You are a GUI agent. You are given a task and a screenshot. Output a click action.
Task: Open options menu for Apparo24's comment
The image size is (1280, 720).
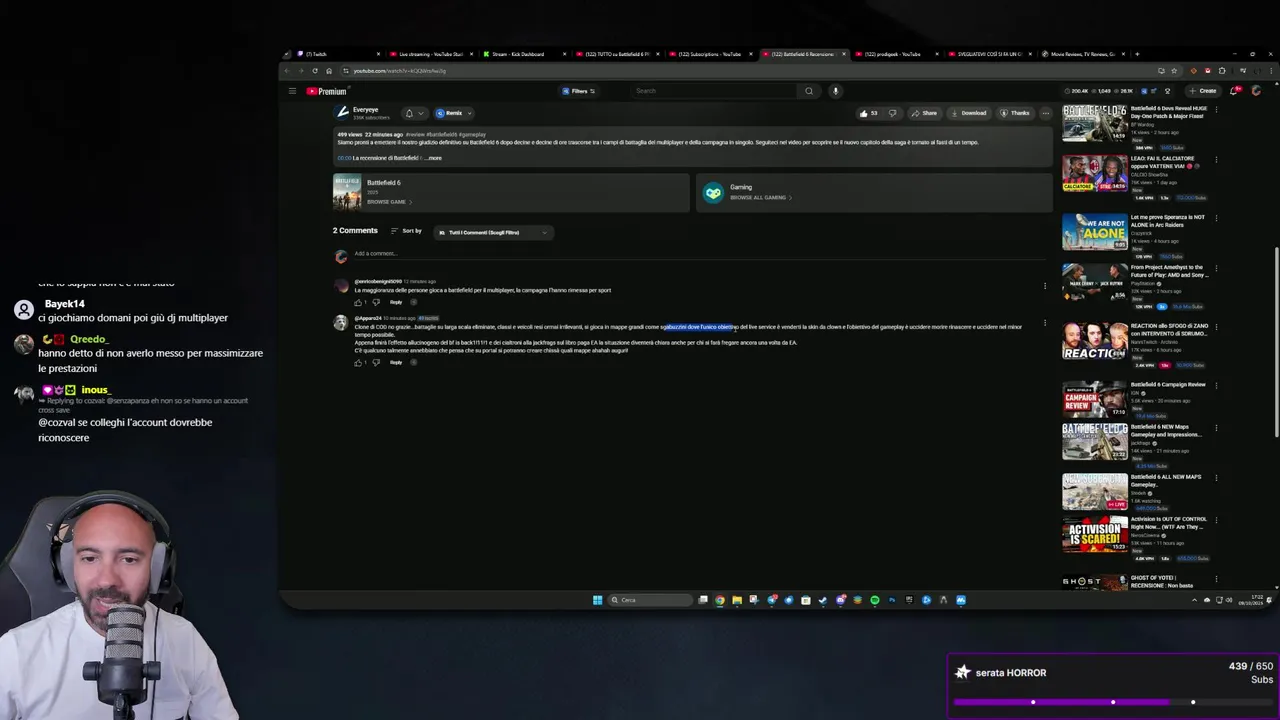1045,323
